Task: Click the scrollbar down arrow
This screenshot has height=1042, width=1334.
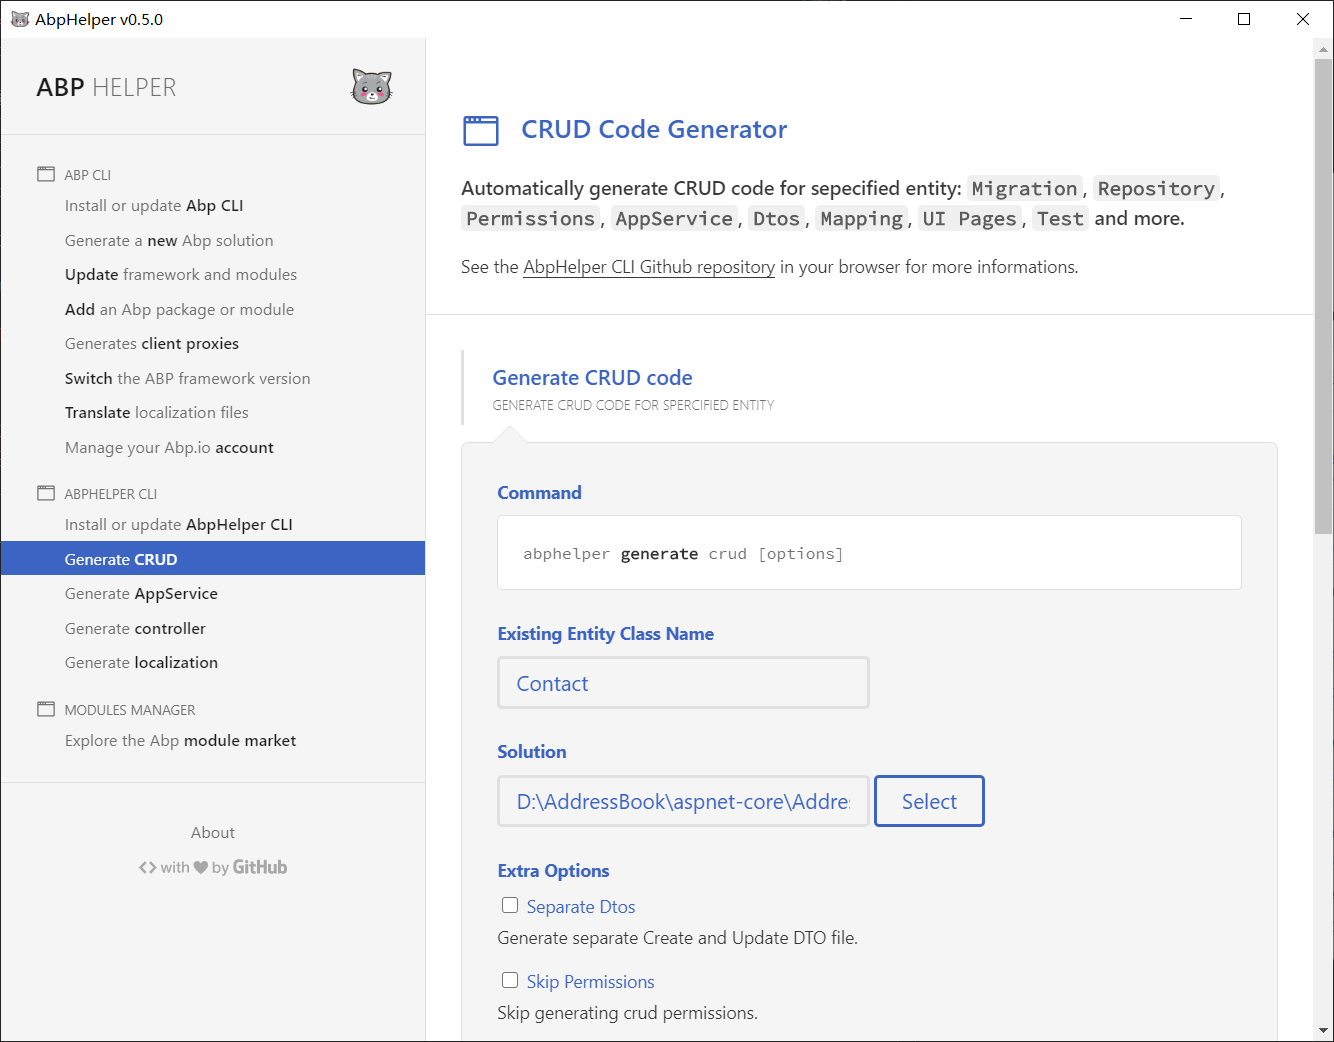Action: coord(1323,1031)
